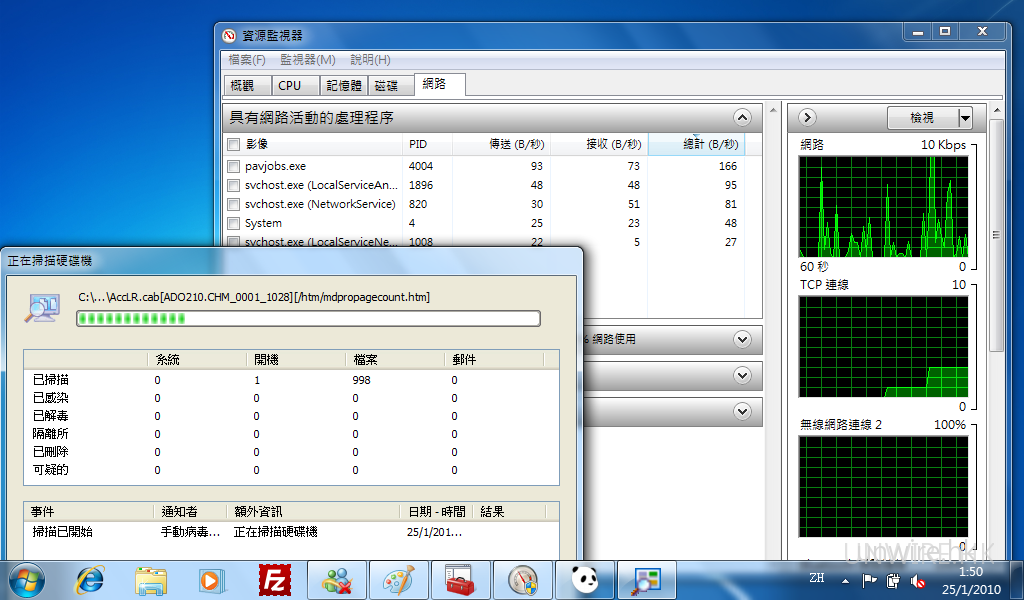Switch to the CPU tab
Screen dimensions: 1024x600
point(290,86)
